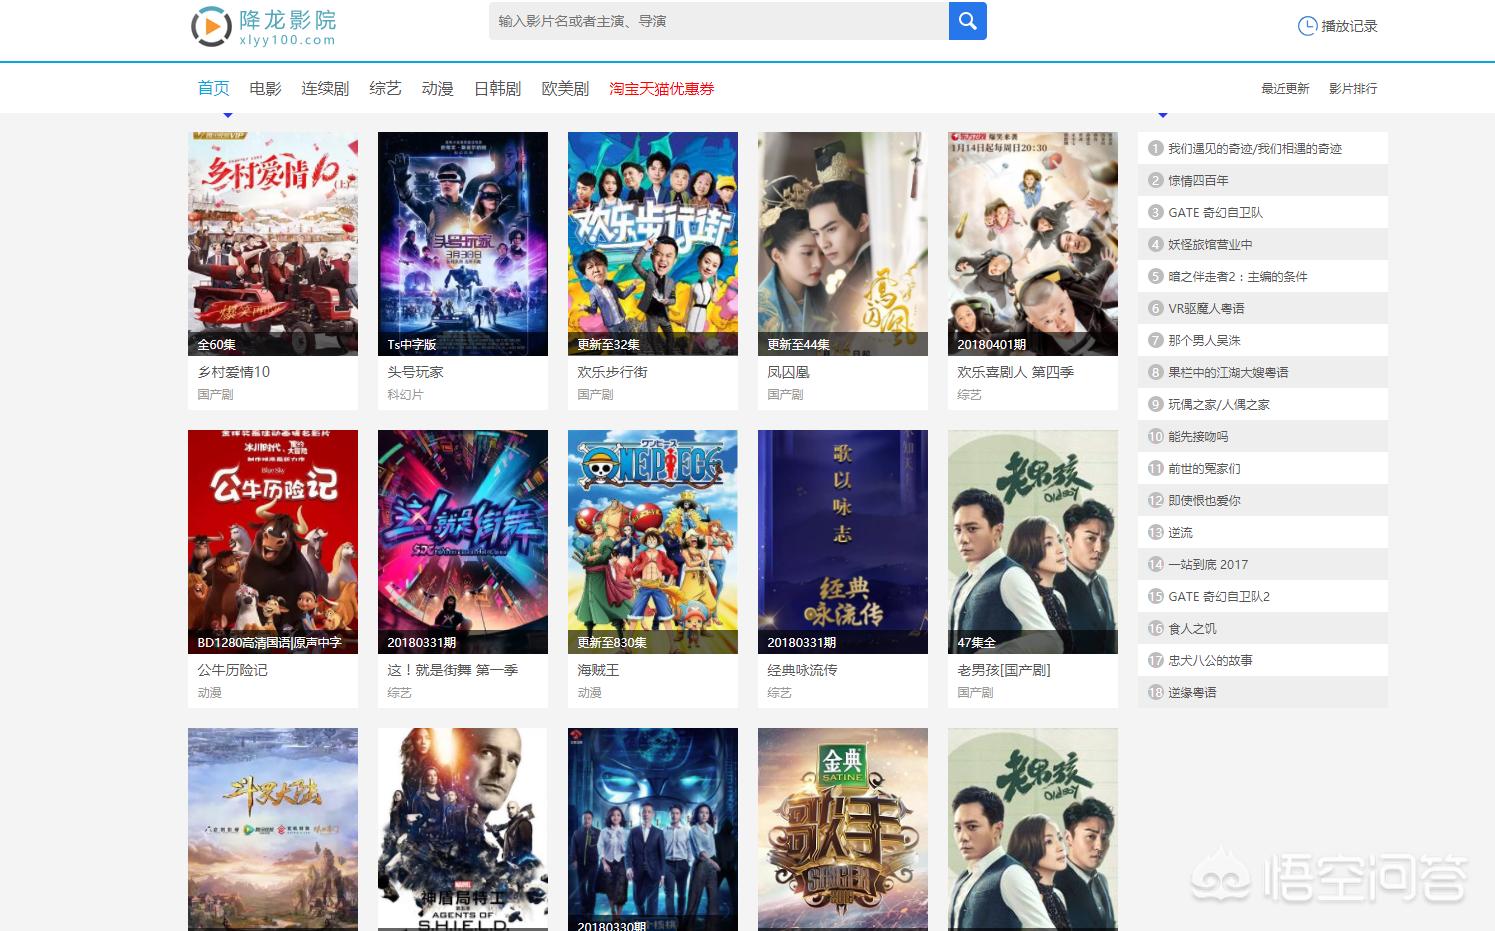The width and height of the screenshot is (1495, 931).
Task: Click the red 淘宝天猫优惠券 link
Action: click(x=662, y=88)
